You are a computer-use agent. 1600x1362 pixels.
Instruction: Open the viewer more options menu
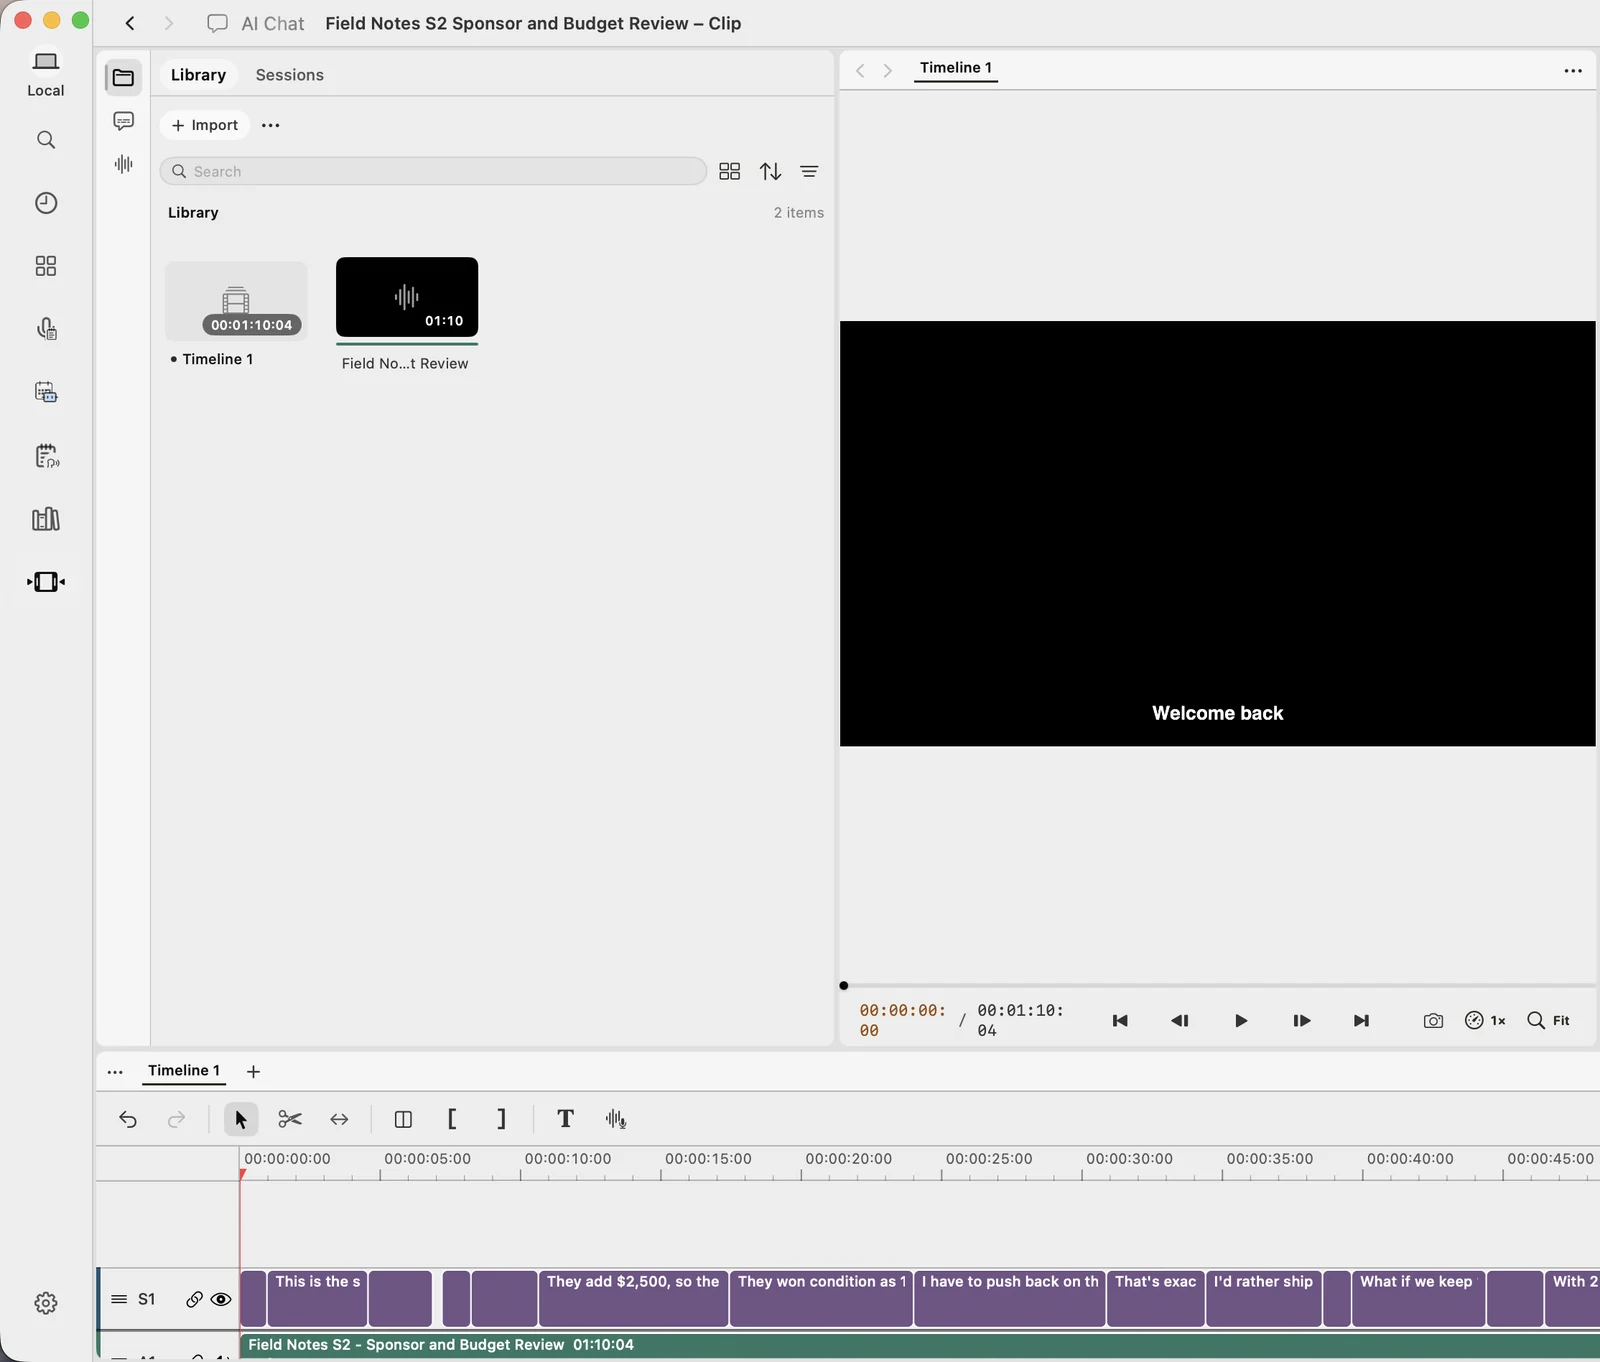[x=1573, y=71]
